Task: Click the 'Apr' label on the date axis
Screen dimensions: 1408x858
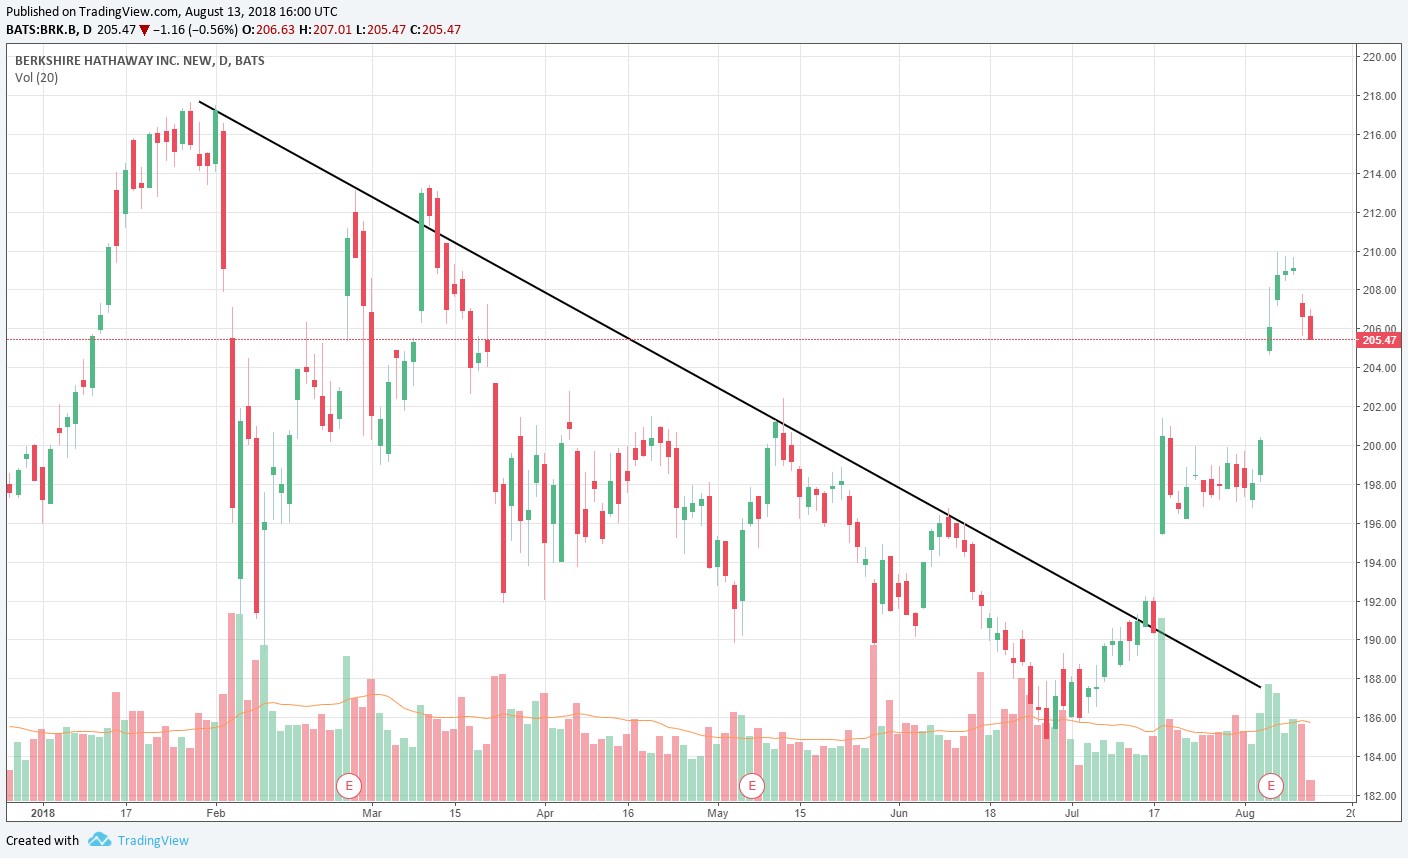Action: click(x=545, y=813)
